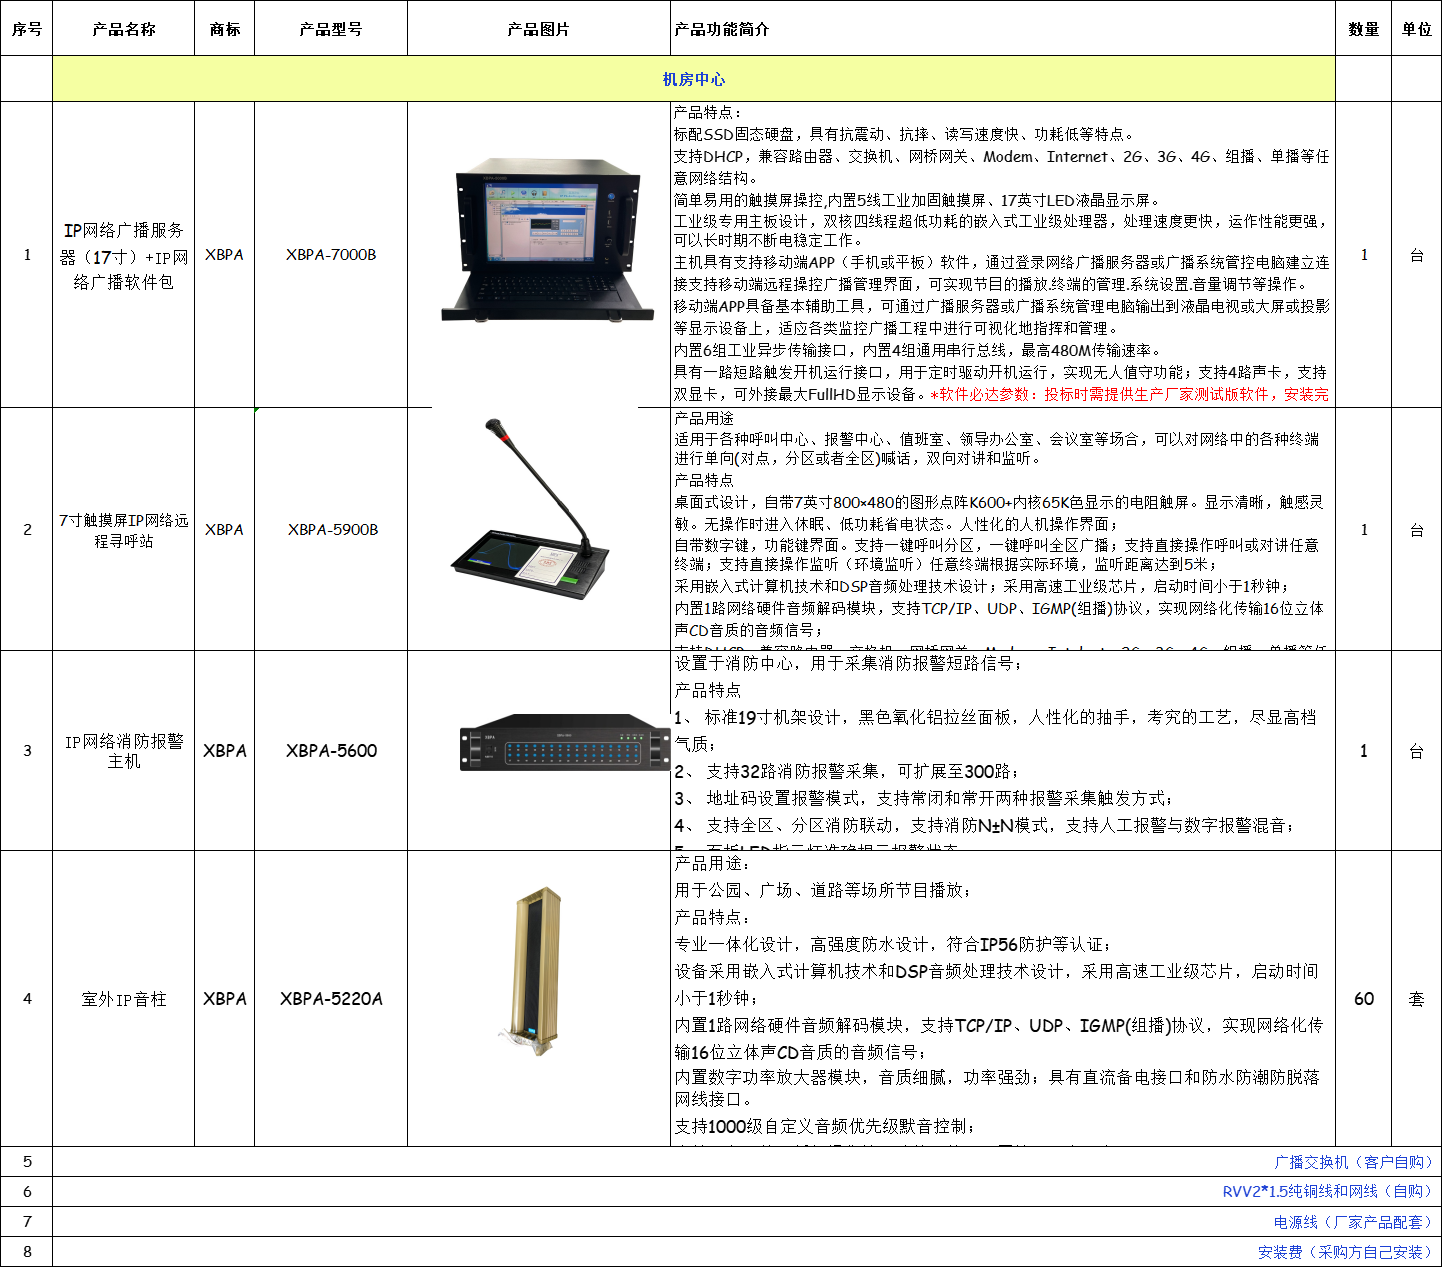Click the row number 8 cell

[x=27, y=1252]
